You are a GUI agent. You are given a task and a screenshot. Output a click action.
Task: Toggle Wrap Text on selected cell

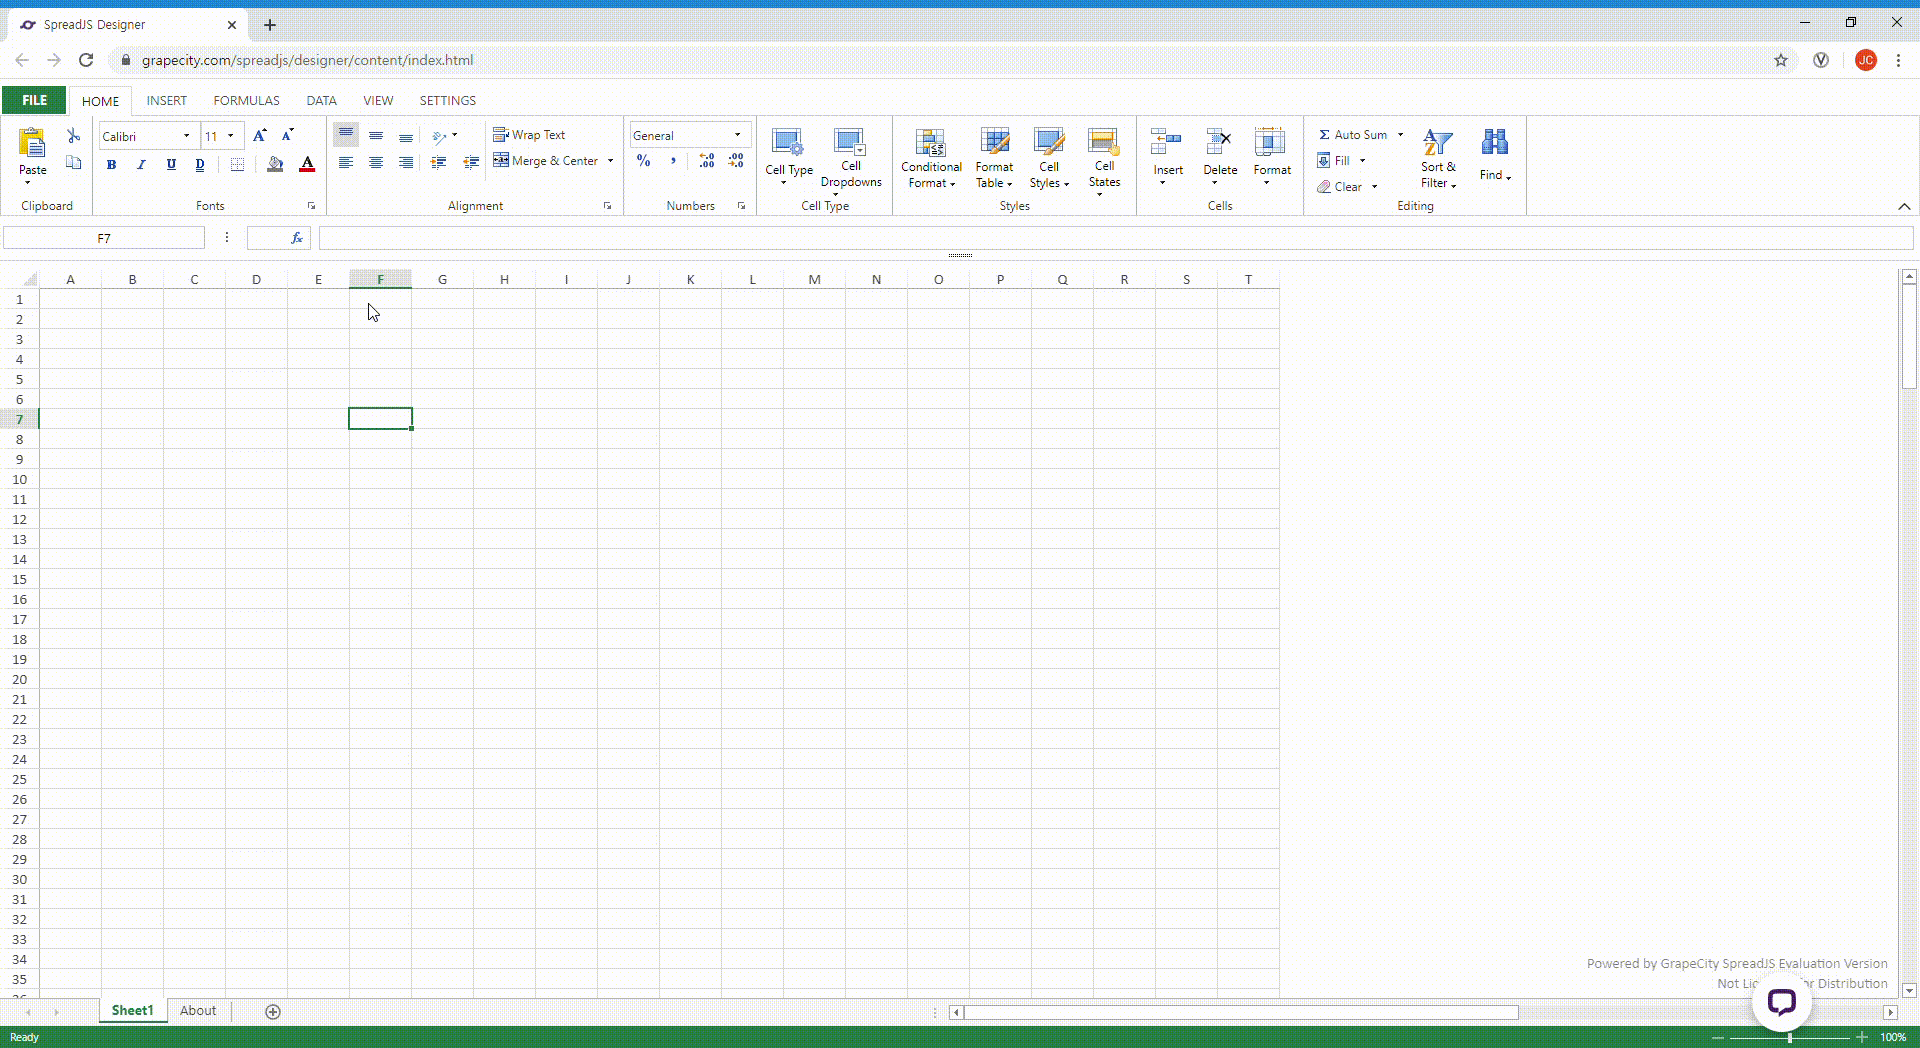click(529, 135)
